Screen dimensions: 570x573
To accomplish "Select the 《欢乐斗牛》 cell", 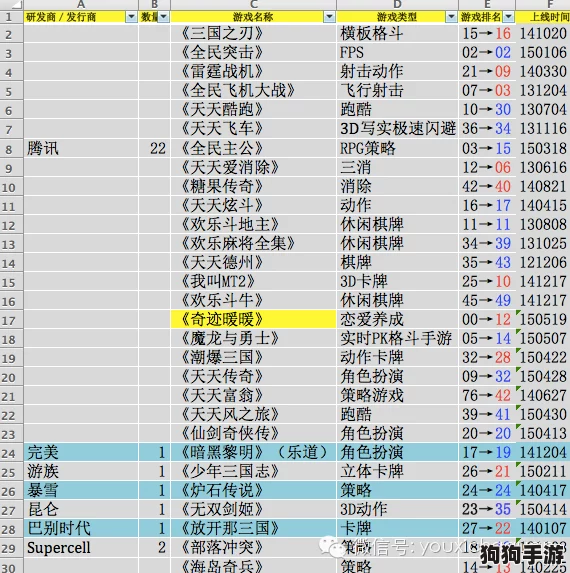I will coord(254,301).
